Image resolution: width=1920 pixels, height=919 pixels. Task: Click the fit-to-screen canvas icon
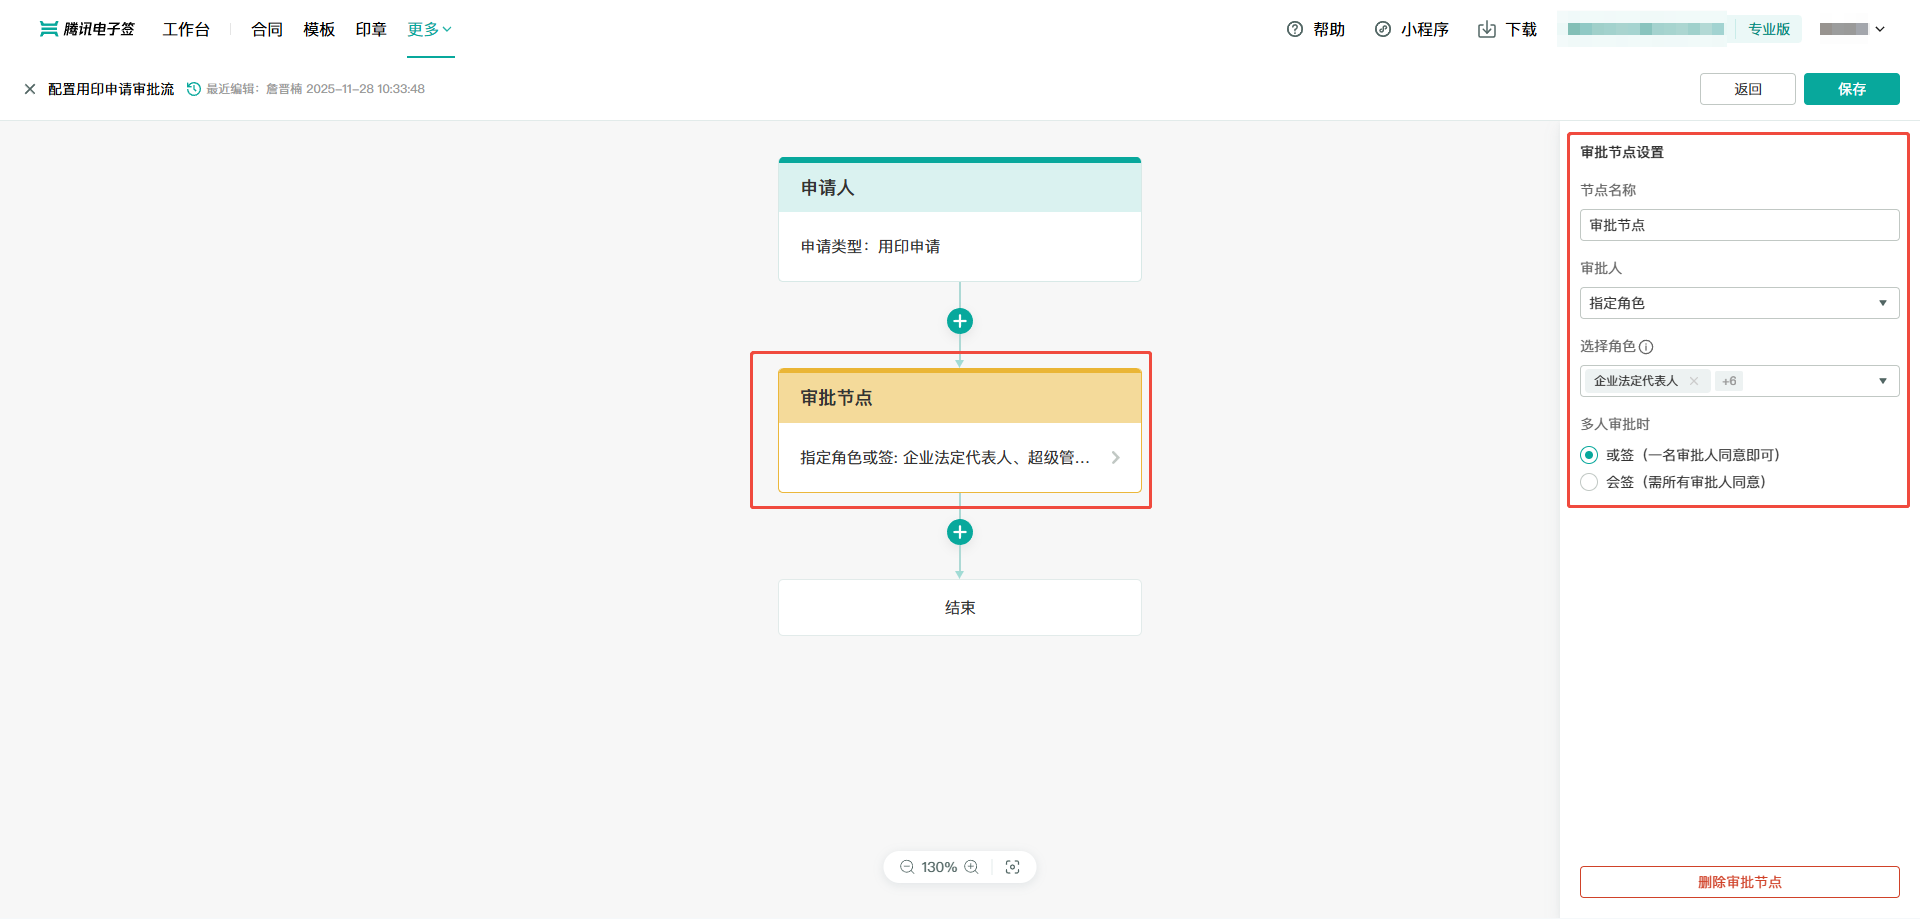point(1012,867)
